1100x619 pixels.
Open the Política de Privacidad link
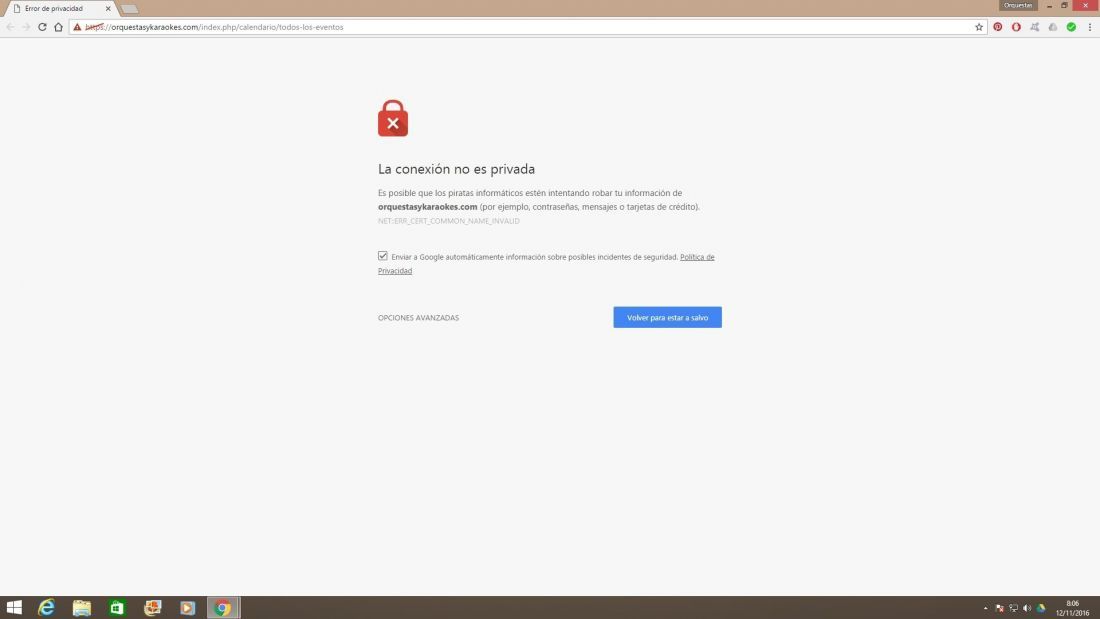pyautogui.click(x=546, y=264)
